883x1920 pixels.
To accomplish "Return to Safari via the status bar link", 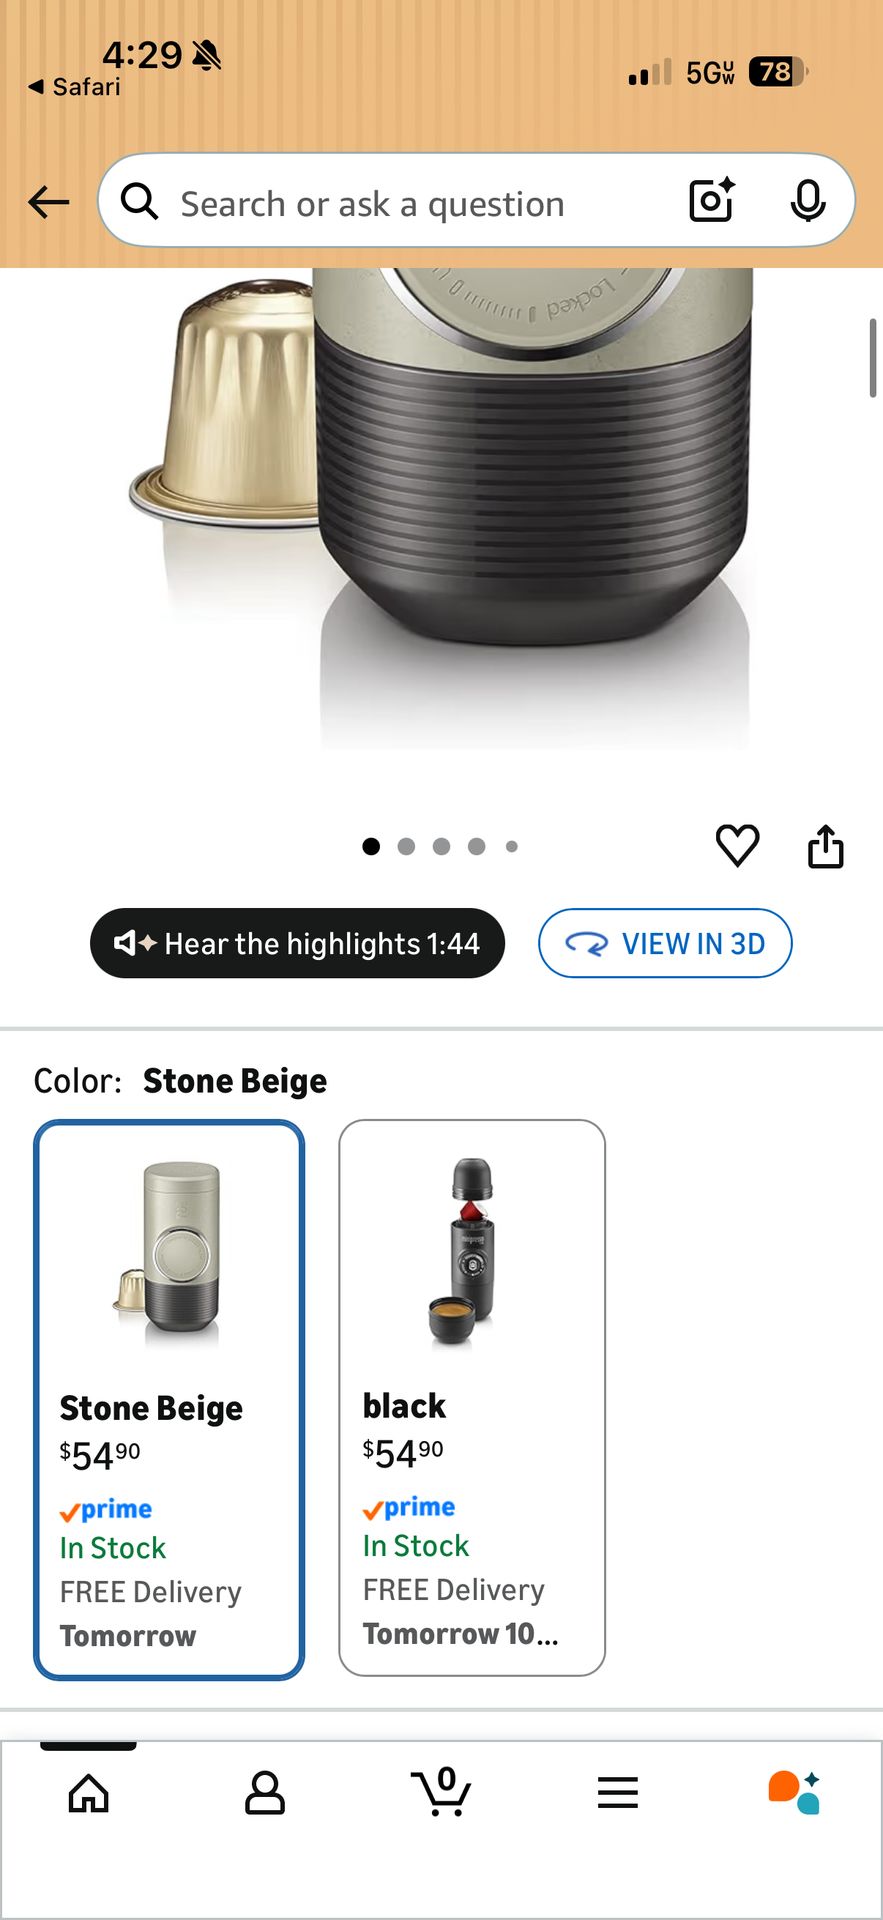I will click(75, 87).
